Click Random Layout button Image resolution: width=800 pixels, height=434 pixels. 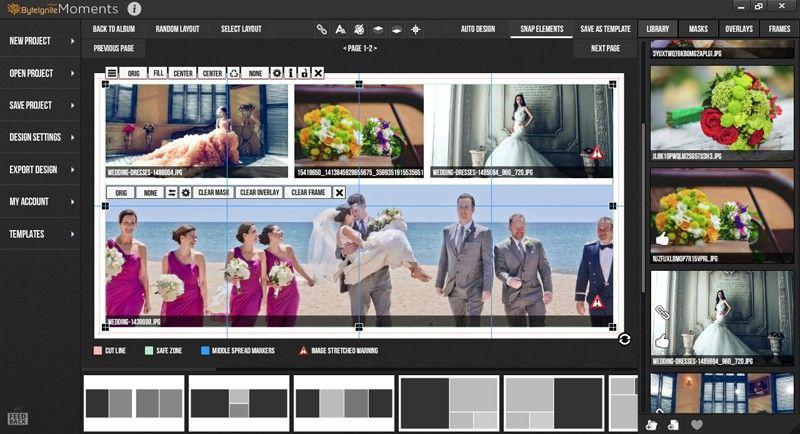[x=177, y=29]
